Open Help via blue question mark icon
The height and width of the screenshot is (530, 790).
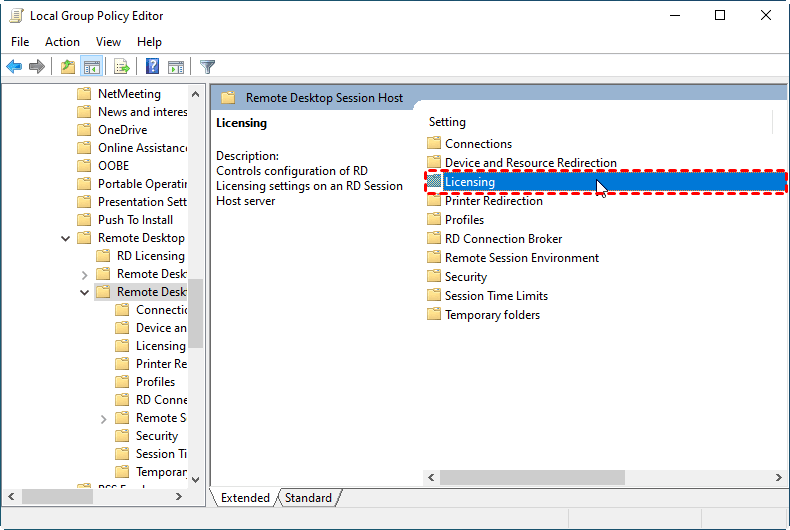coord(152,67)
